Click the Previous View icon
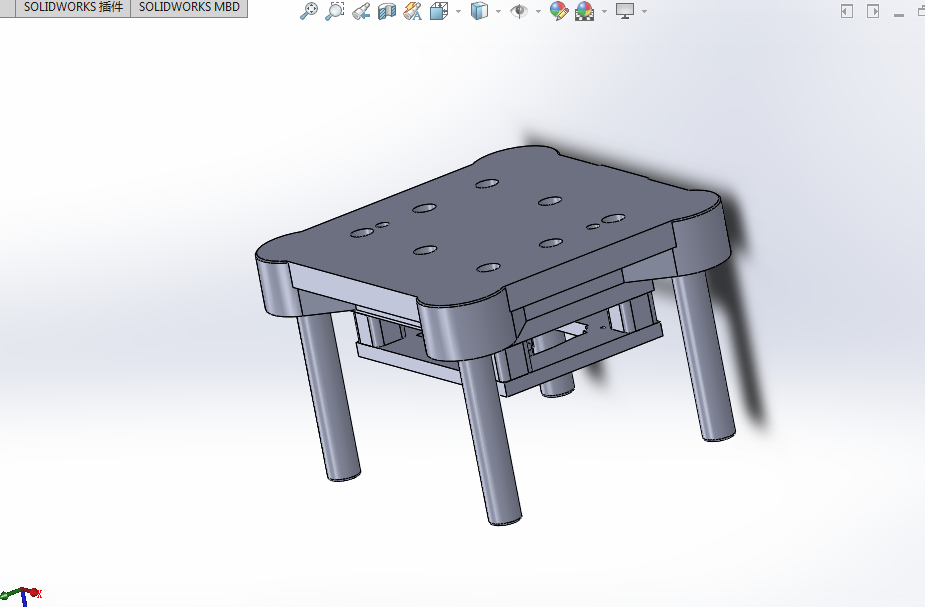Image resolution: width=925 pixels, height=607 pixels. tap(361, 11)
